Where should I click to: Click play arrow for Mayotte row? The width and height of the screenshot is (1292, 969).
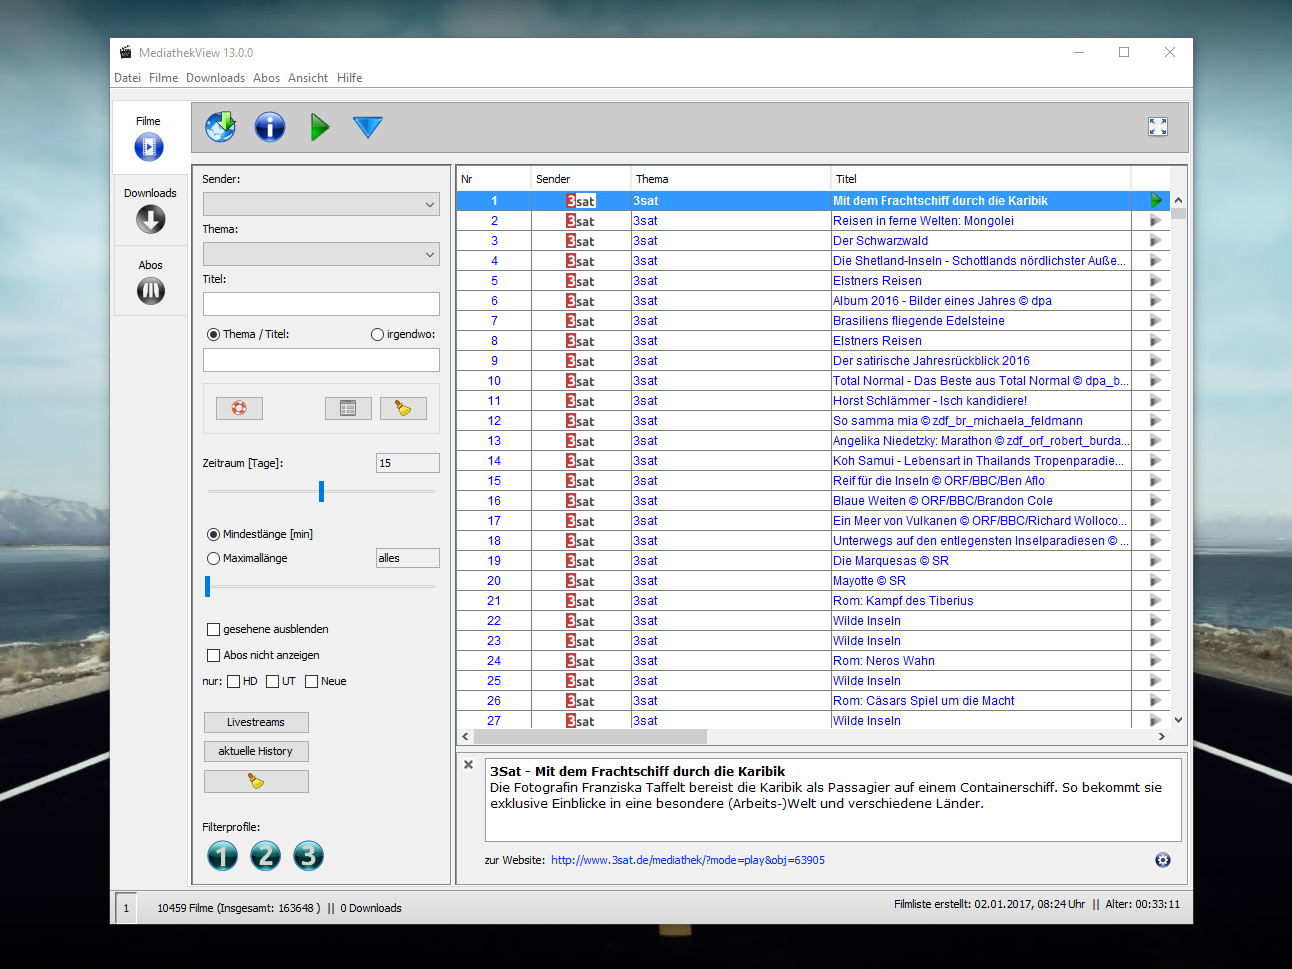pyautogui.click(x=1156, y=580)
